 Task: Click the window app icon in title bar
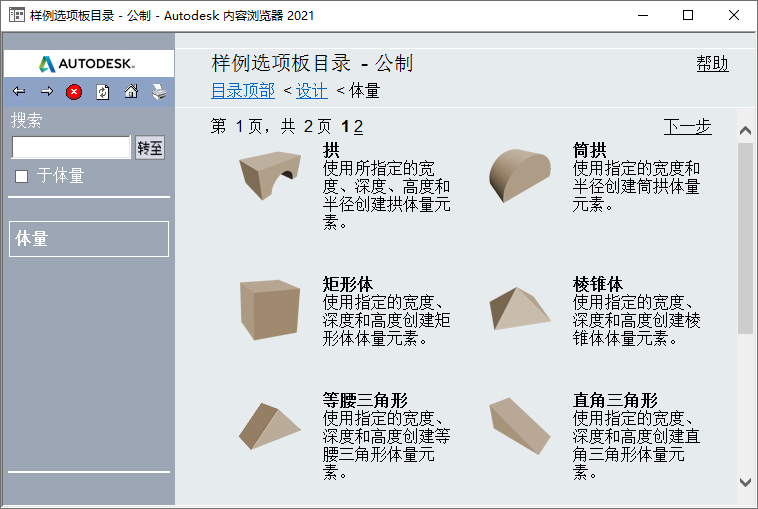(16, 15)
